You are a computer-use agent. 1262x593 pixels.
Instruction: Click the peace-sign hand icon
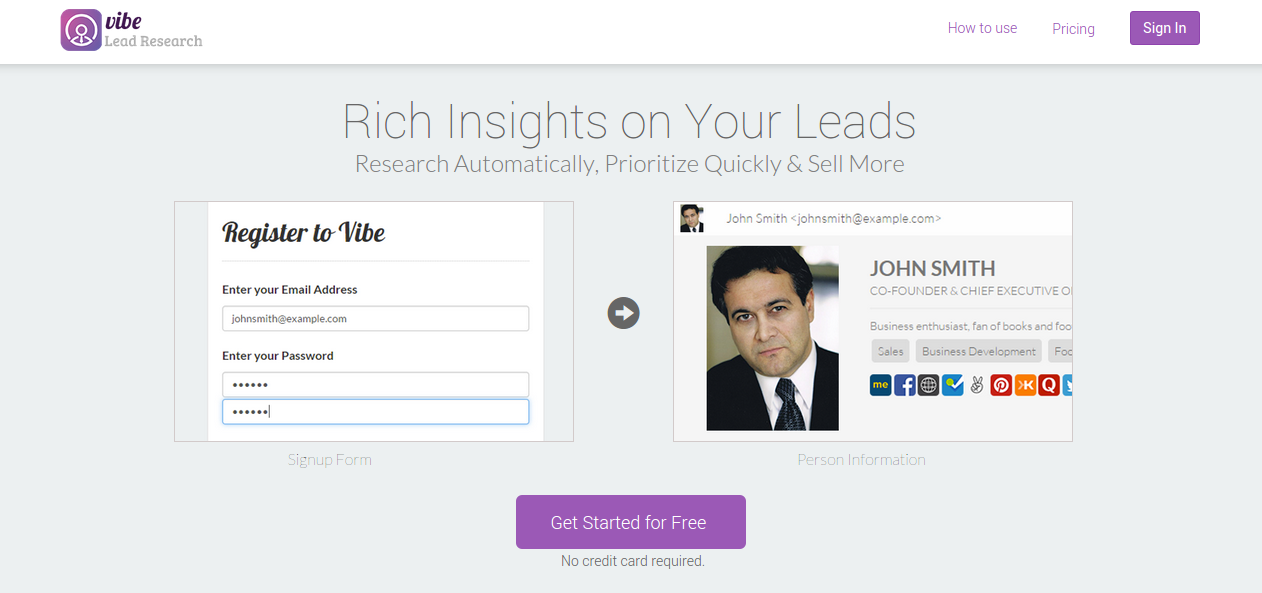click(977, 385)
